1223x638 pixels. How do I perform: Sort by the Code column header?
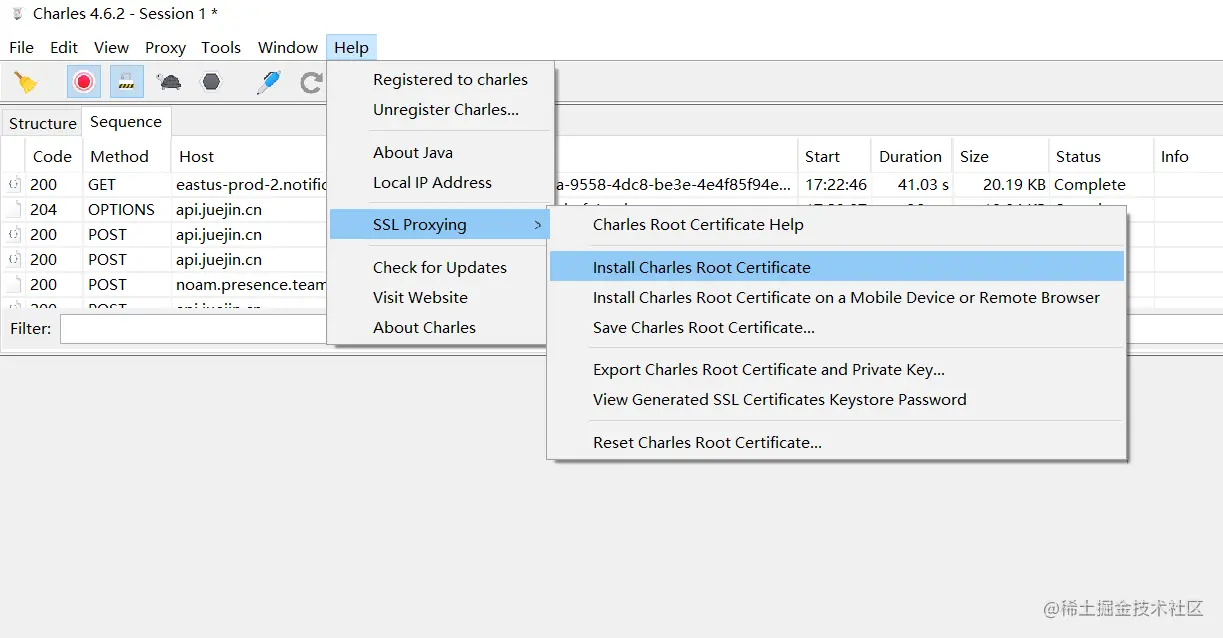click(52, 156)
